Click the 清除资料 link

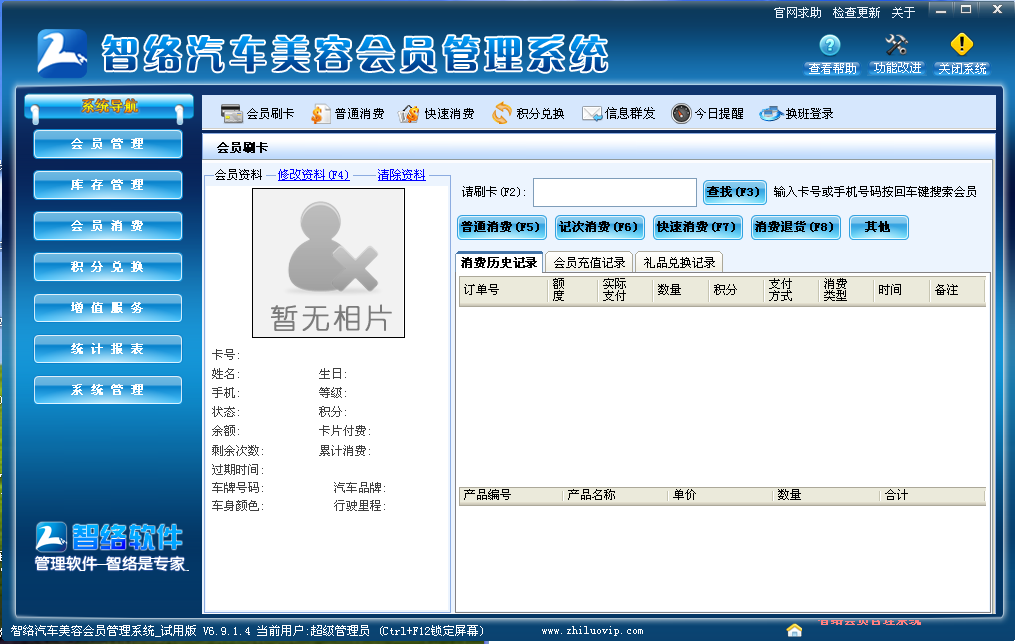click(x=401, y=175)
